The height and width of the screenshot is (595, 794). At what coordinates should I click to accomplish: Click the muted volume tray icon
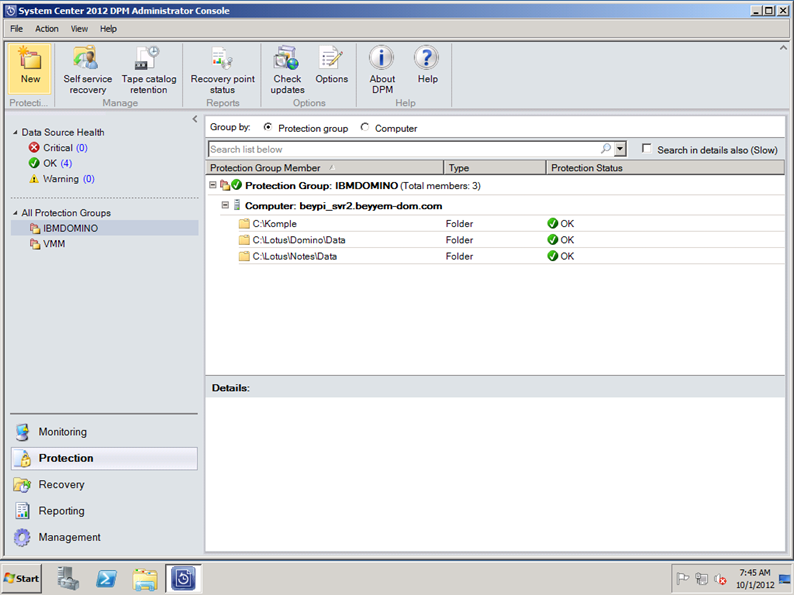(720, 578)
